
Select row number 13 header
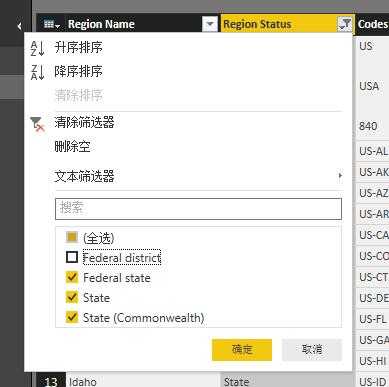51,381
